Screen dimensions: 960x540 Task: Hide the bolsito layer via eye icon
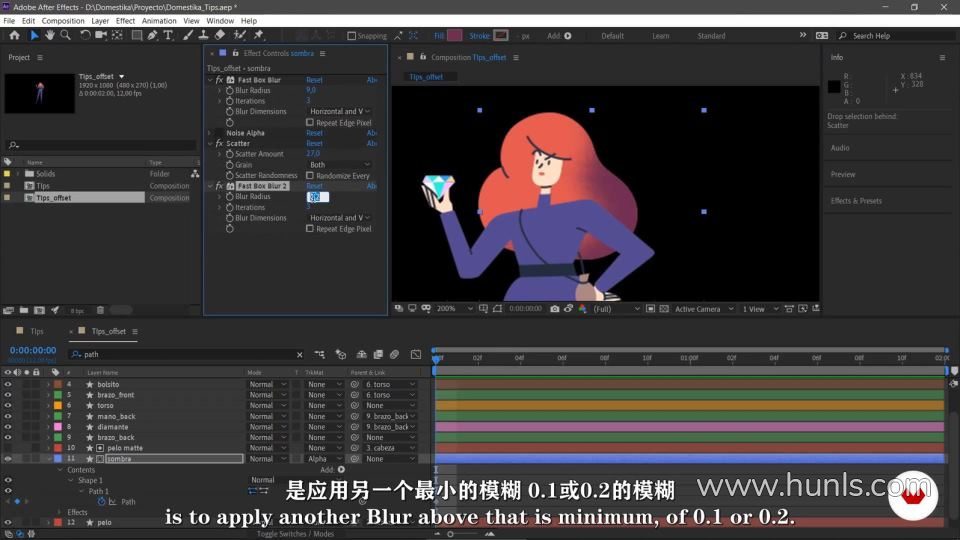8,384
